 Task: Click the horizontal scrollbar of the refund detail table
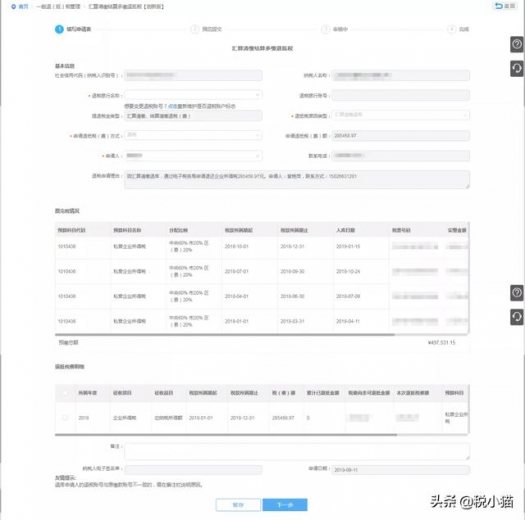point(226,435)
